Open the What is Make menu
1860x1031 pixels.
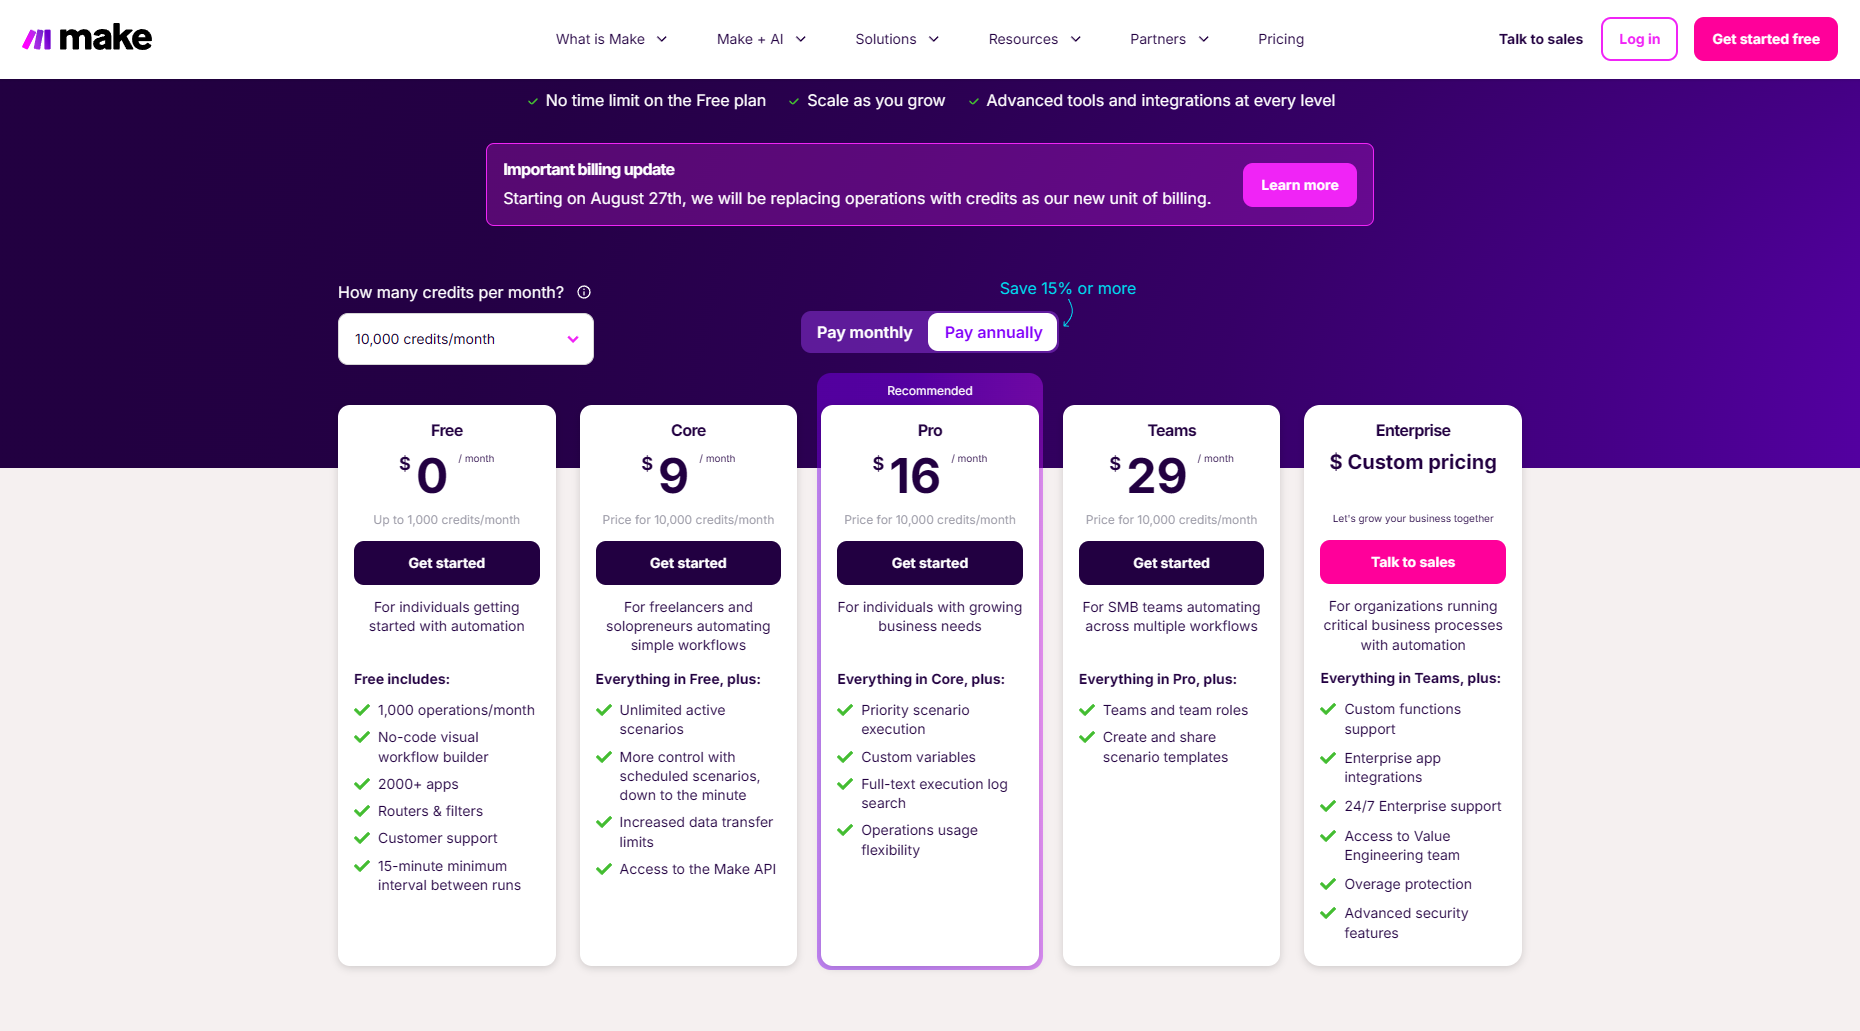pyautogui.click(x=611, y=39)
